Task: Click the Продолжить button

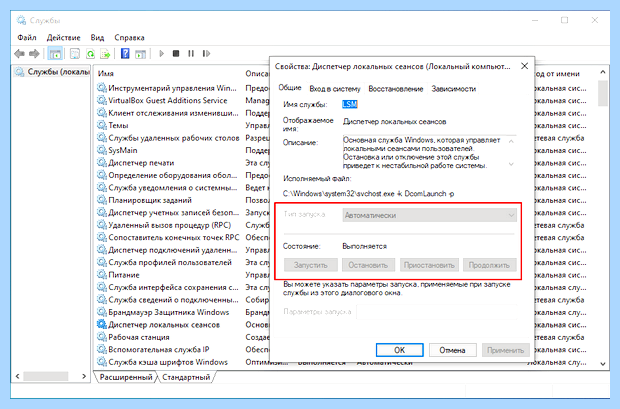Action: pos(489,265)
